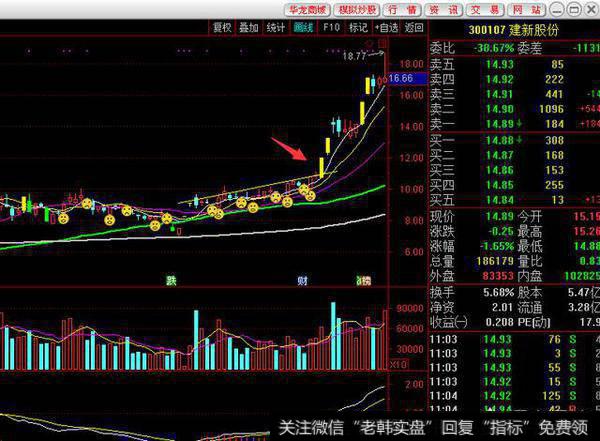Select the 叠加 overlay tool
The height and width of the screenshot is (441, 600).
(x=248, y=28)
